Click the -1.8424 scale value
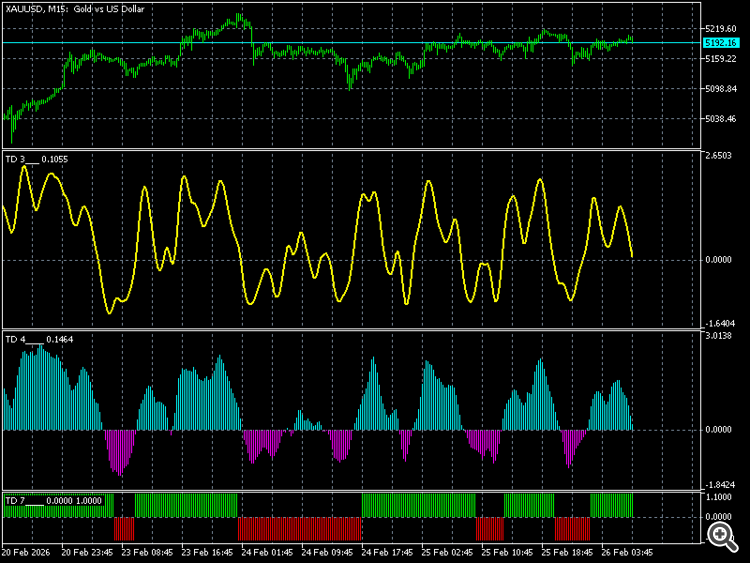Screen dimensions: 750x563 point(718,485)
